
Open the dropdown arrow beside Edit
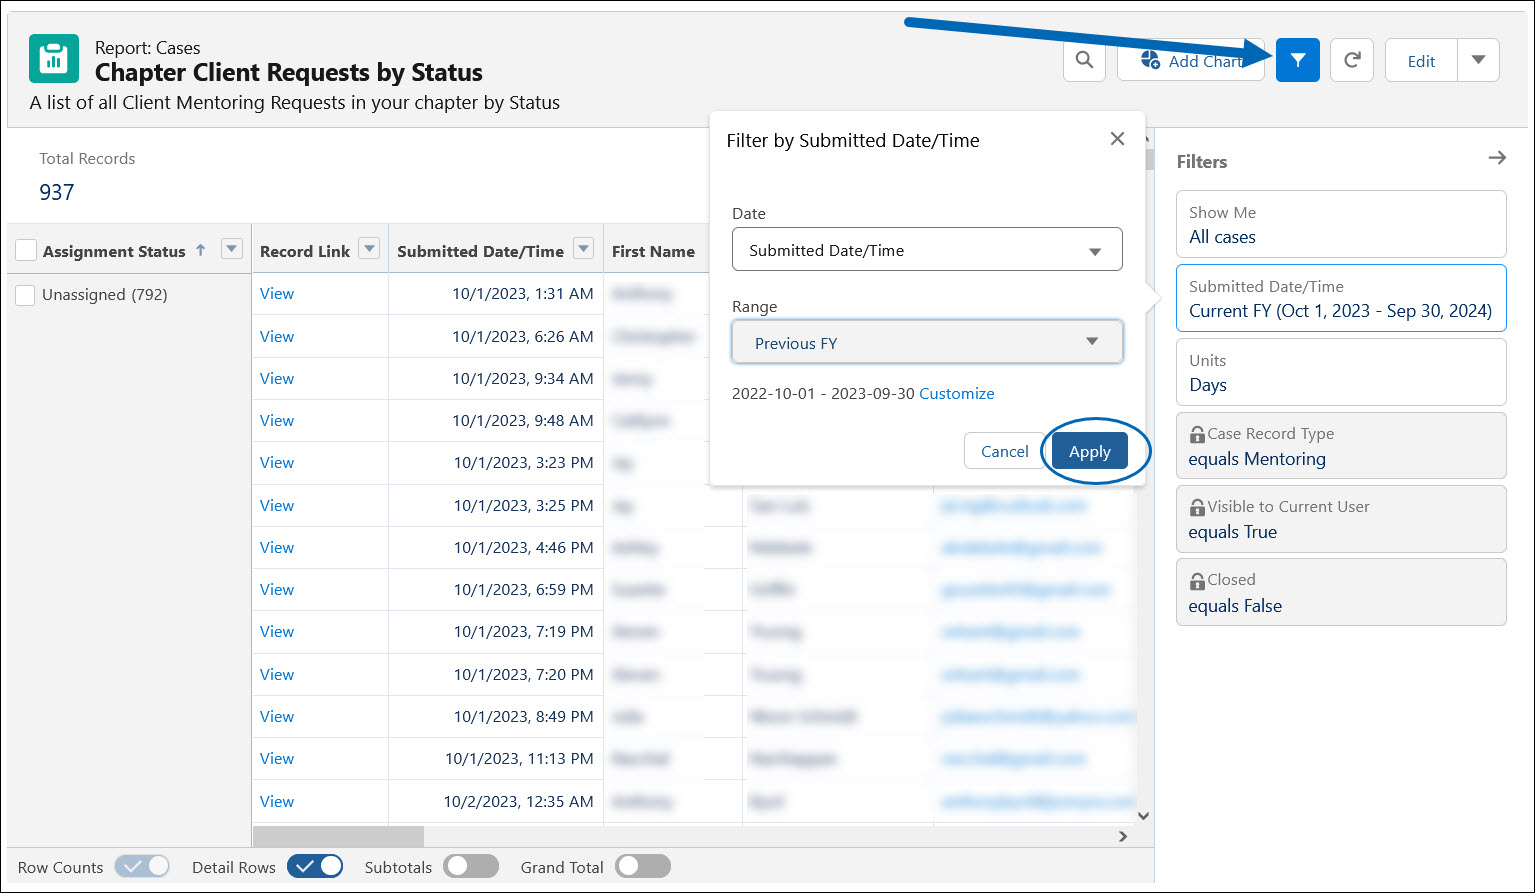(x=1479, y=60)
